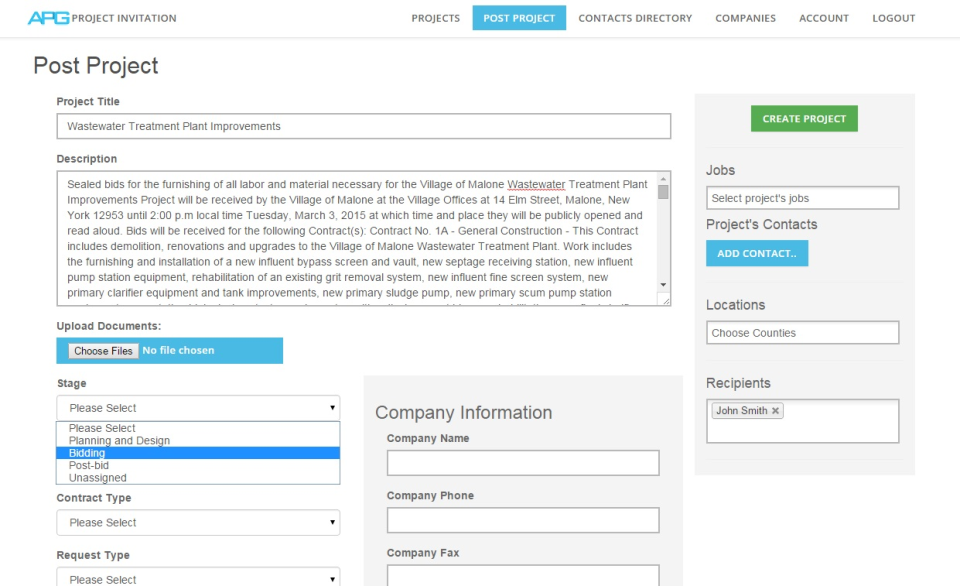
Task: Click the 'Recipients' heading
Action: (738, 383)
